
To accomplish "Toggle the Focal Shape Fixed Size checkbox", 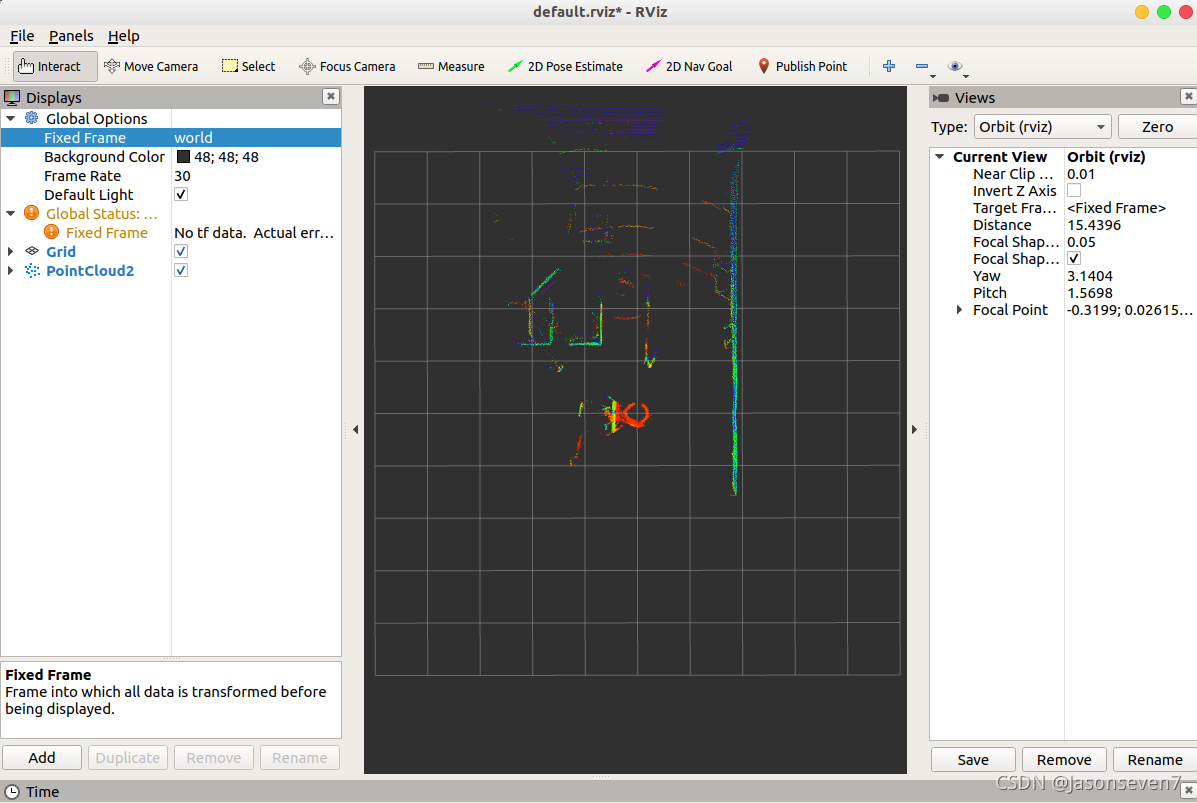I will click(1074, 258).
